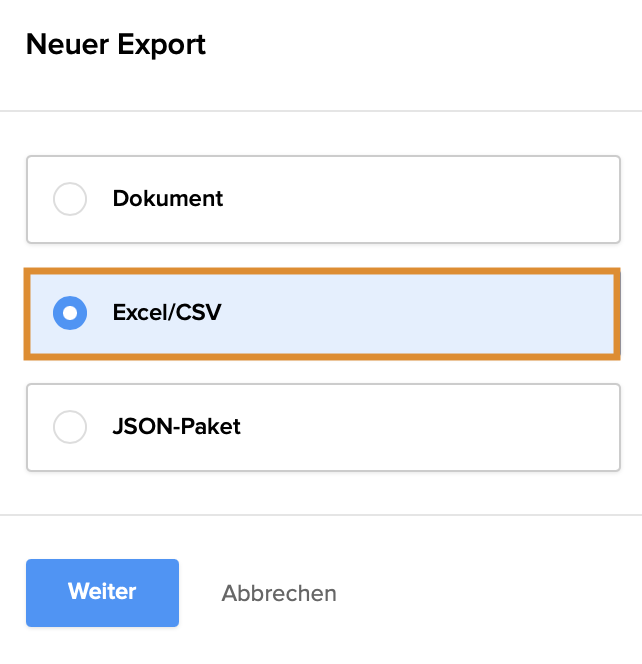The image size is (642, 664).
Task: Click the JSON-Paket option label text
Action: tap(177, 427)
